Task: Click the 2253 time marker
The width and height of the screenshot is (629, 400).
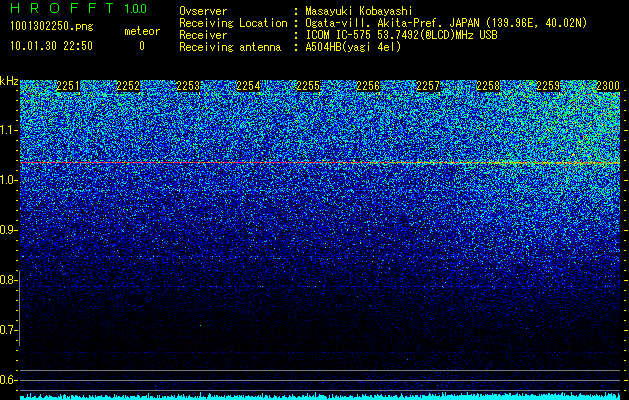Action: coord(188,86)
